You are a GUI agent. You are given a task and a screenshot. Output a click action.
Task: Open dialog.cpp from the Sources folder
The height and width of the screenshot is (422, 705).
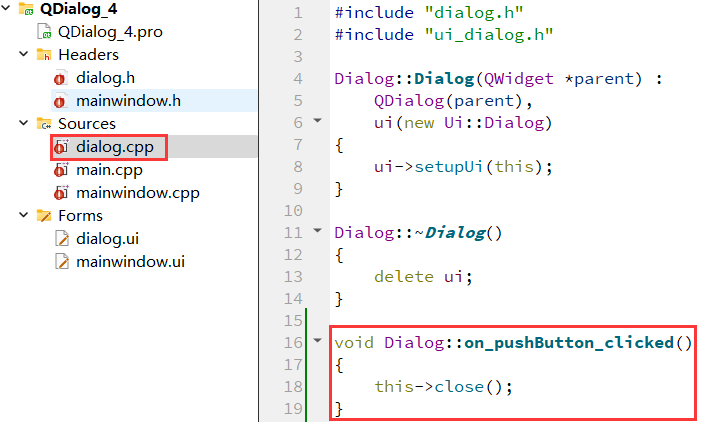[x=115, y=147]
